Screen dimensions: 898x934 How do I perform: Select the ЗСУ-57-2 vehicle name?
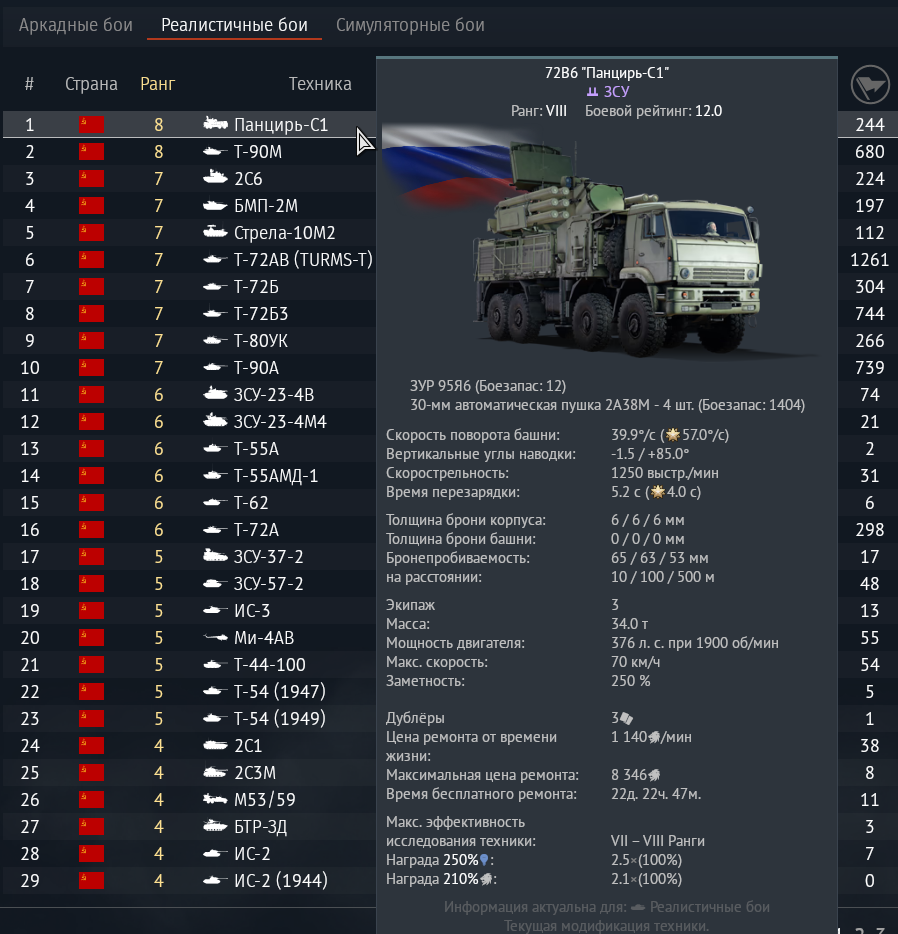(269, 584)
